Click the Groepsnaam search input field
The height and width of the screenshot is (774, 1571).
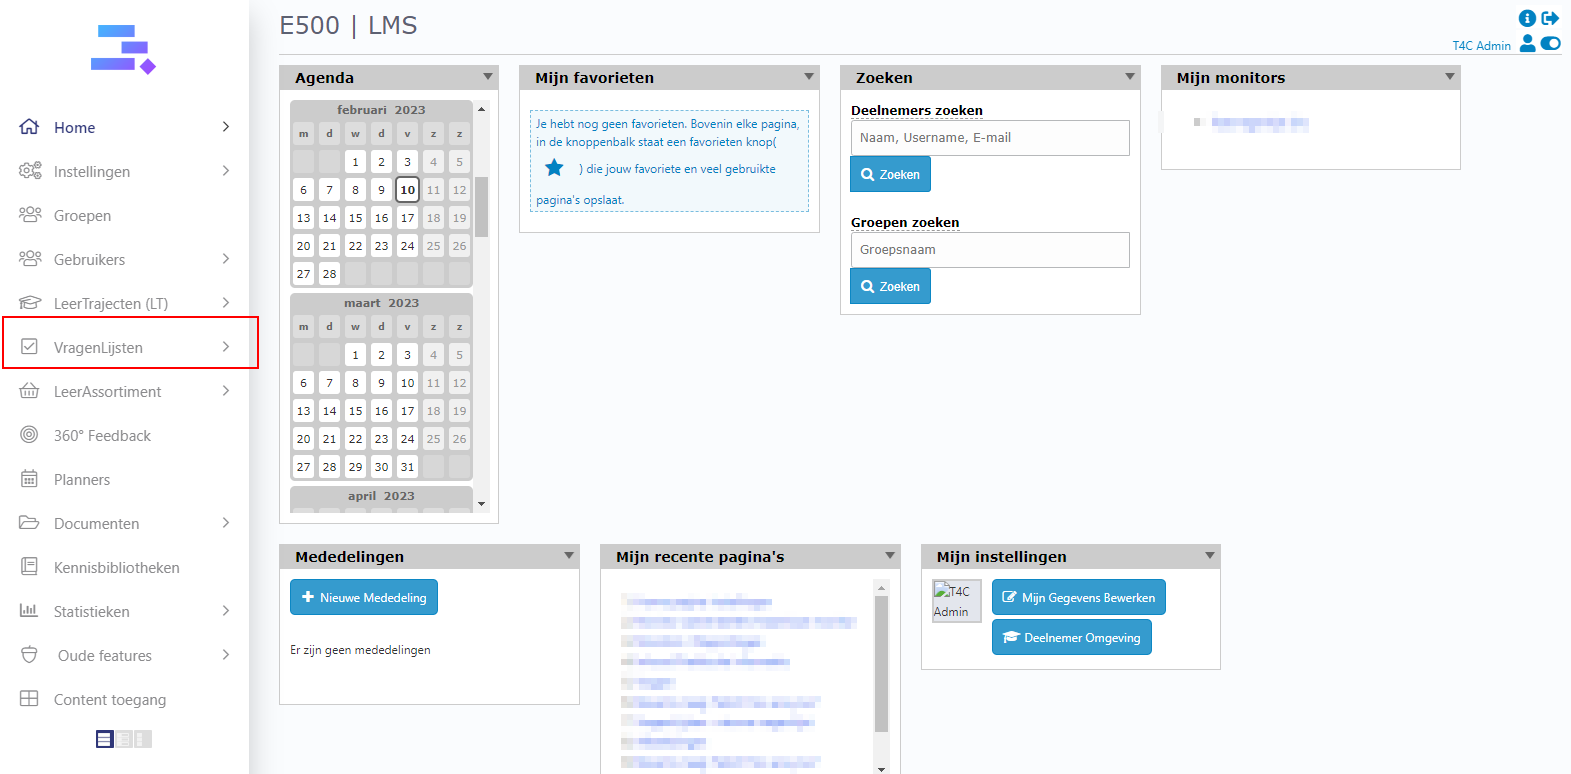[x=989, y=250]
